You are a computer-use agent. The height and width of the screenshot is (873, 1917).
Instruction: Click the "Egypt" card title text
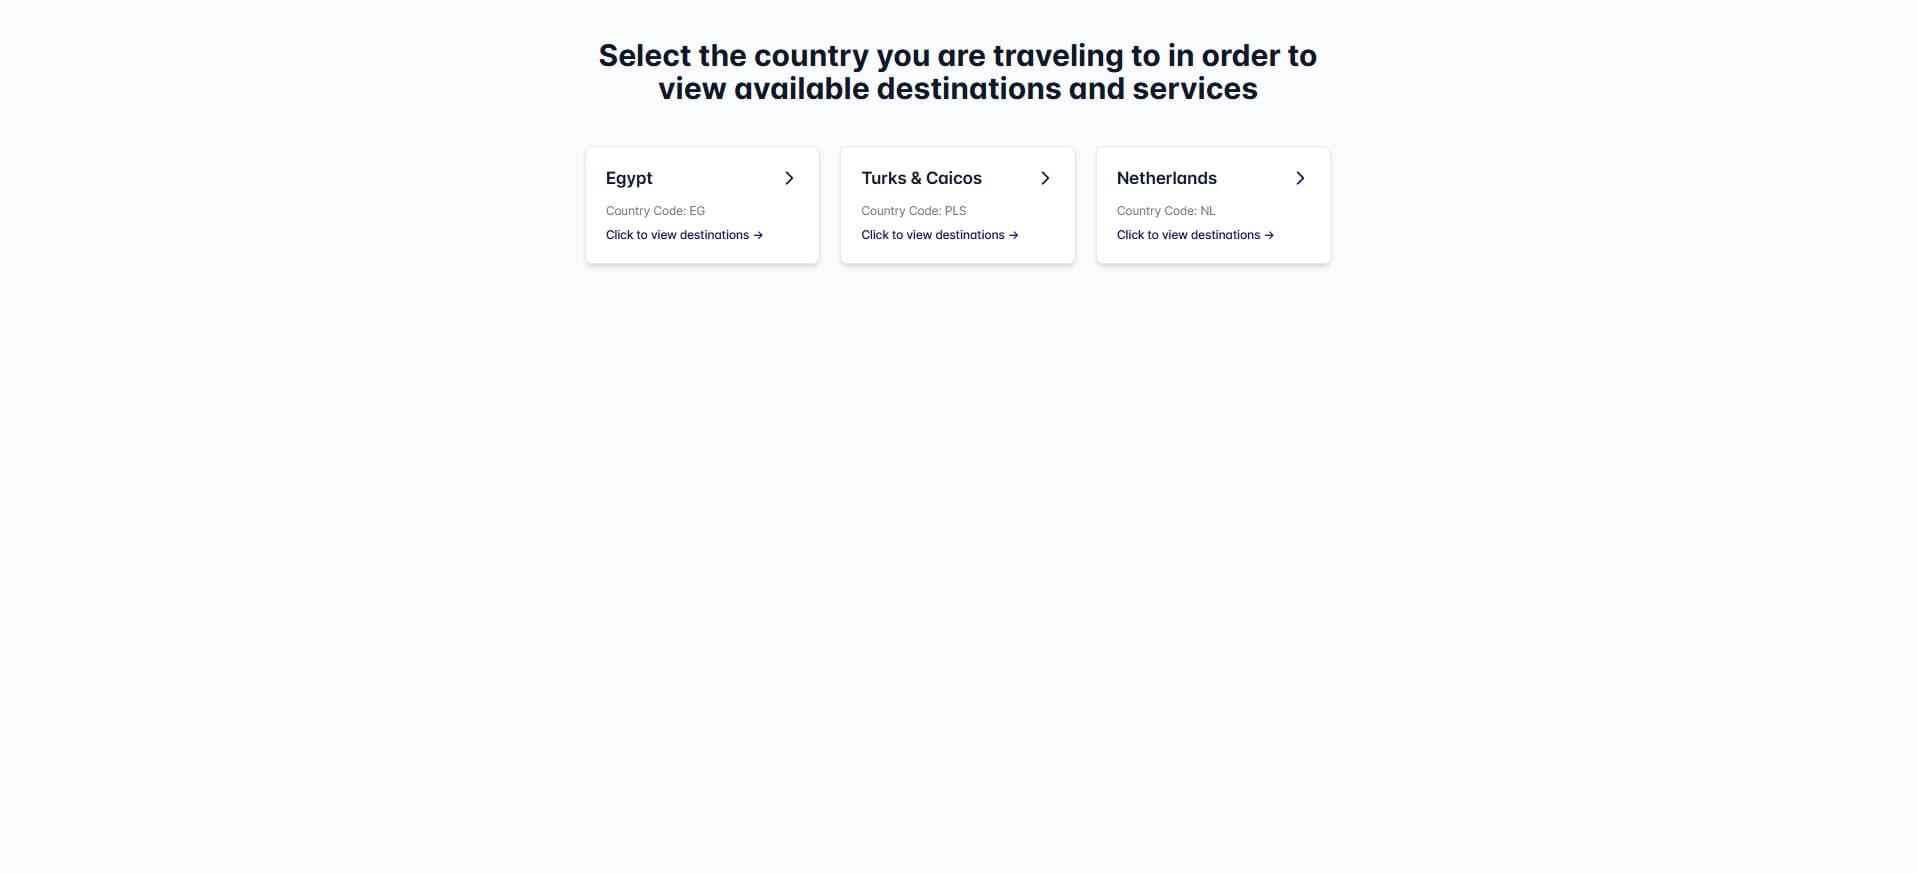coord(629,178)
